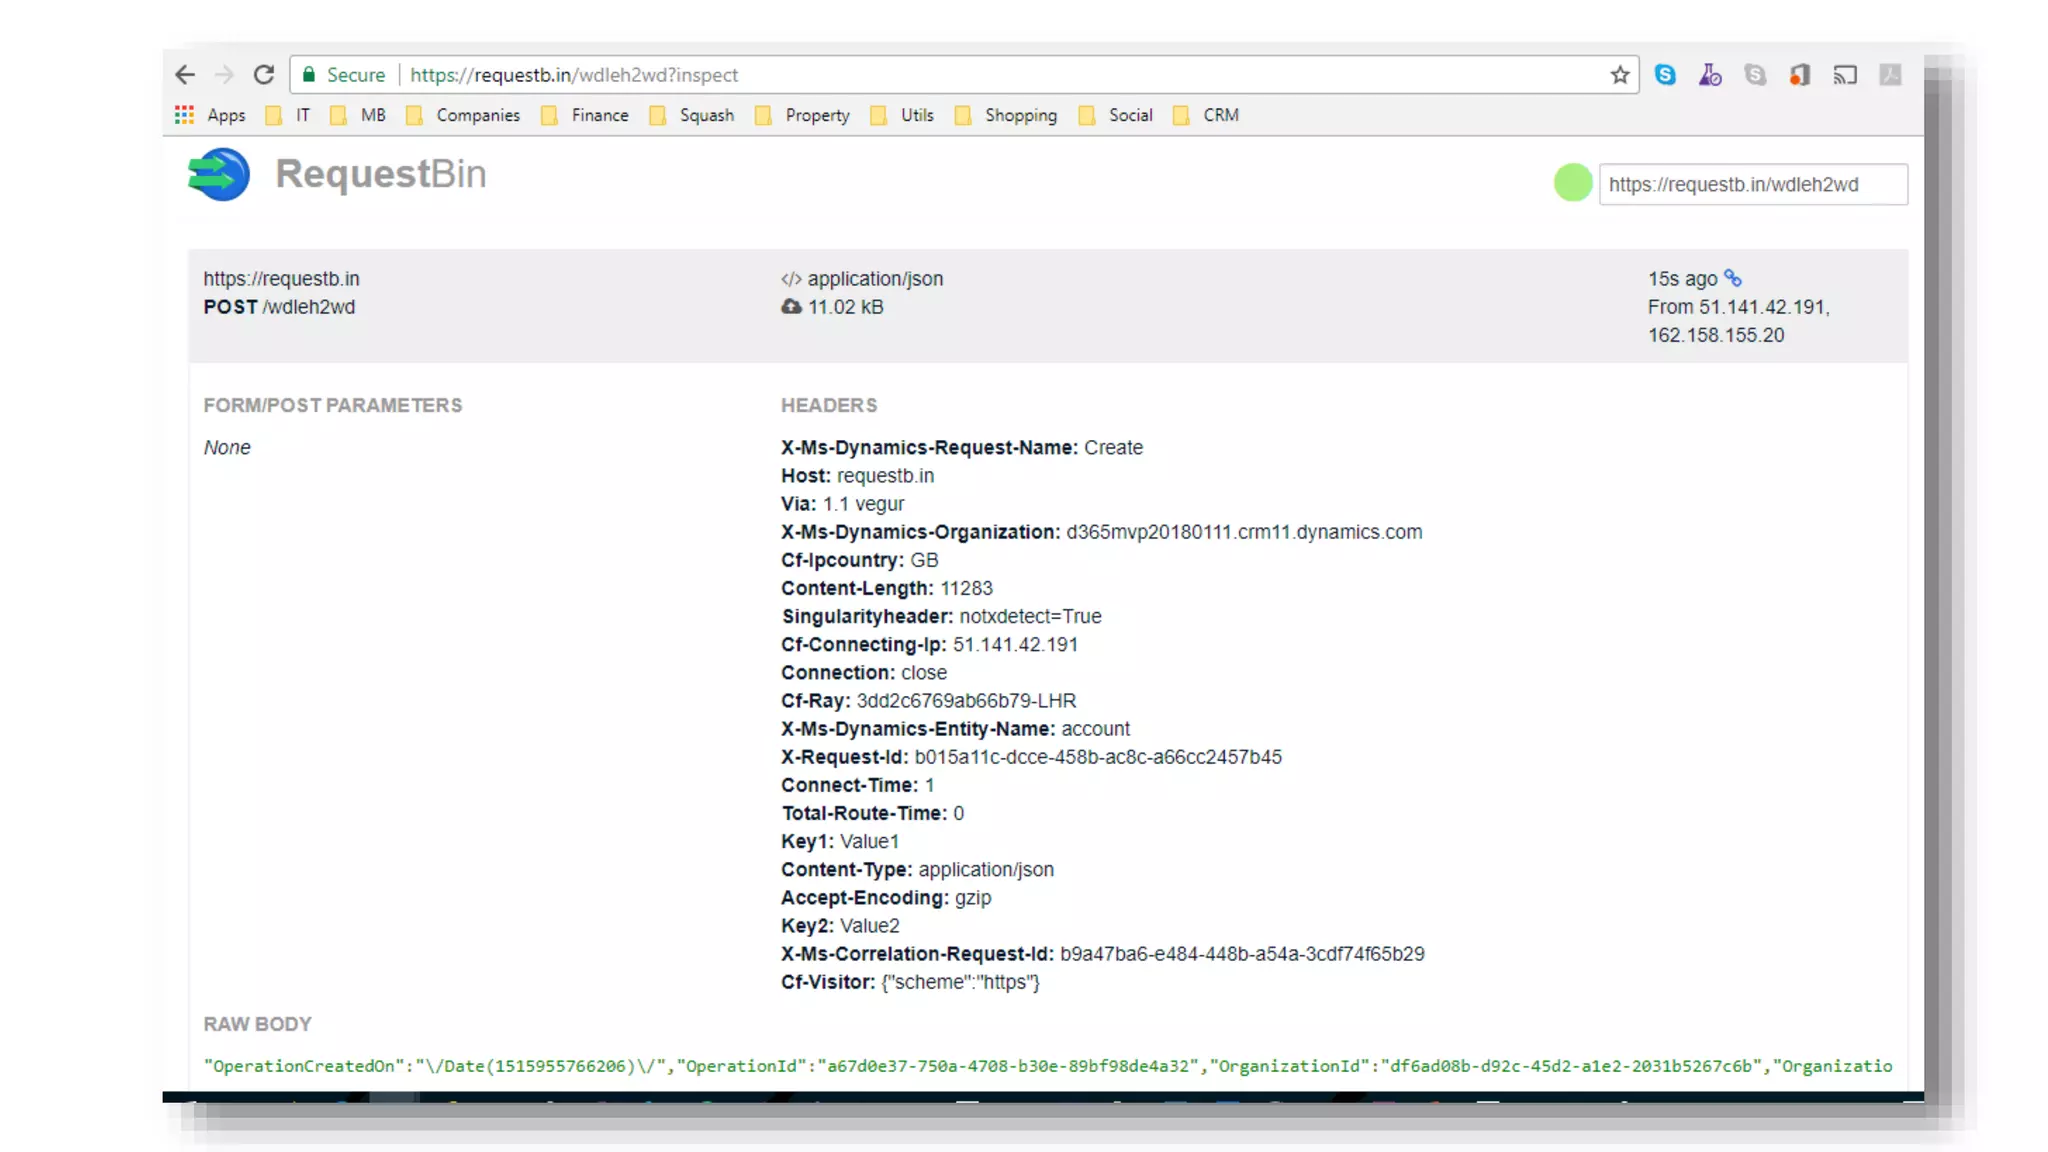This screenshot has width=2048, height=1152.
Task: Click the browser back arrow
Action: 185,75
